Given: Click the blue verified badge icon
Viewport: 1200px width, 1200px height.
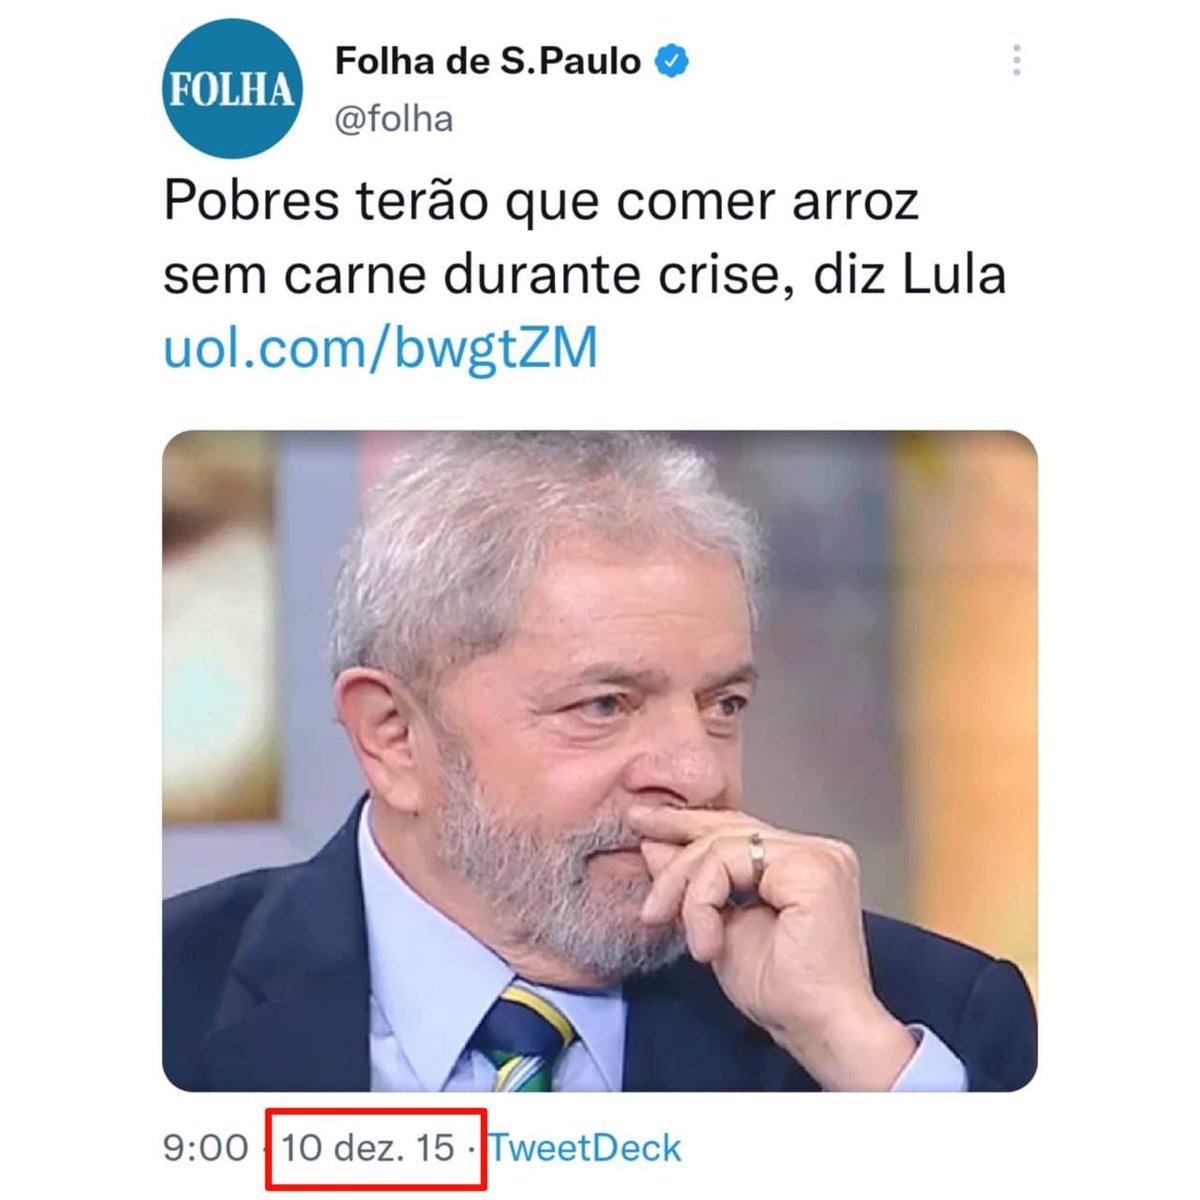Looking at the screenshot, I should 672,62.
